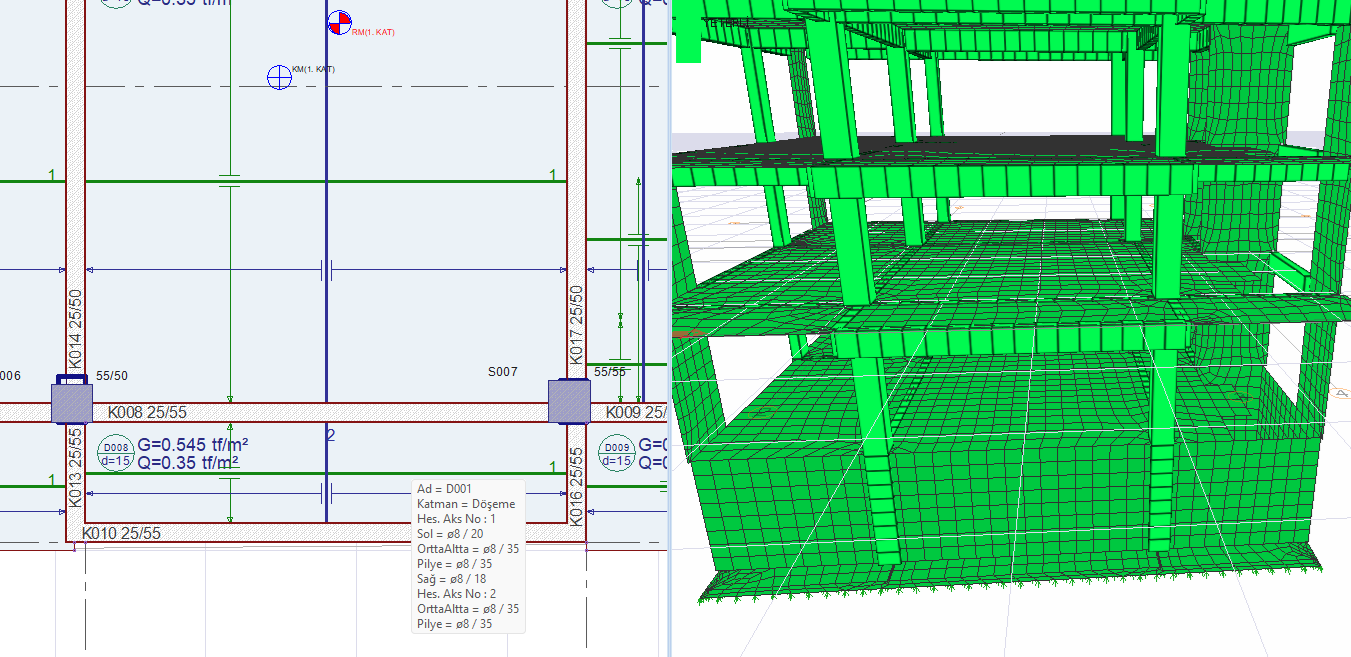The image size is (1351, 657).
Task: Click the Q=0.35 tf/m² load text
Action: tap(188, 462)
